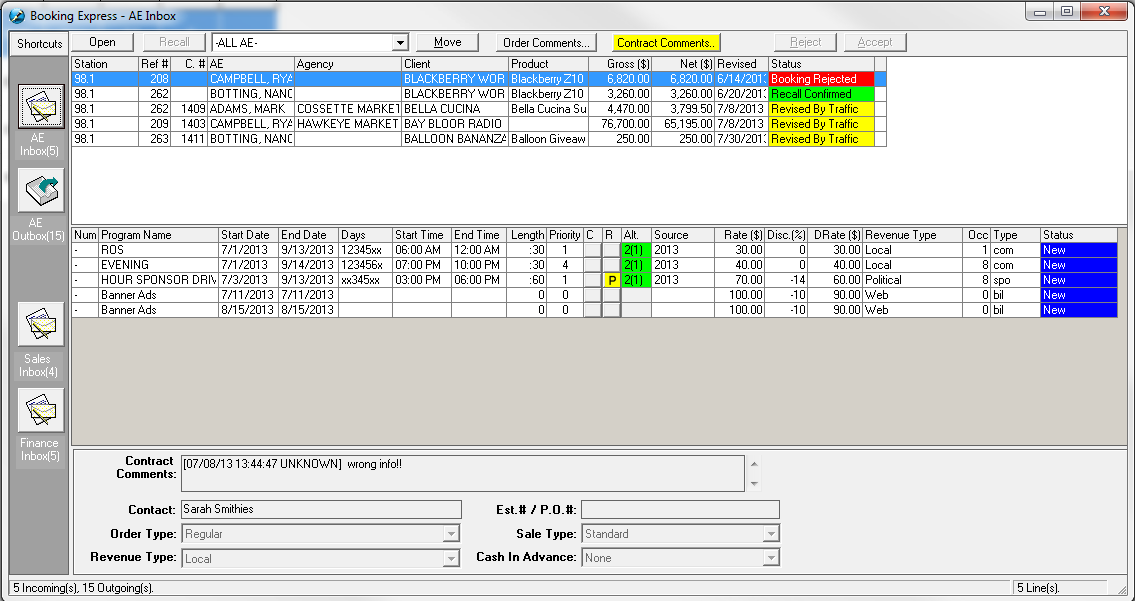The image size is (1135, 601).
Task: Click the yellow Contract Comments button
Action: tap(665, 43)
